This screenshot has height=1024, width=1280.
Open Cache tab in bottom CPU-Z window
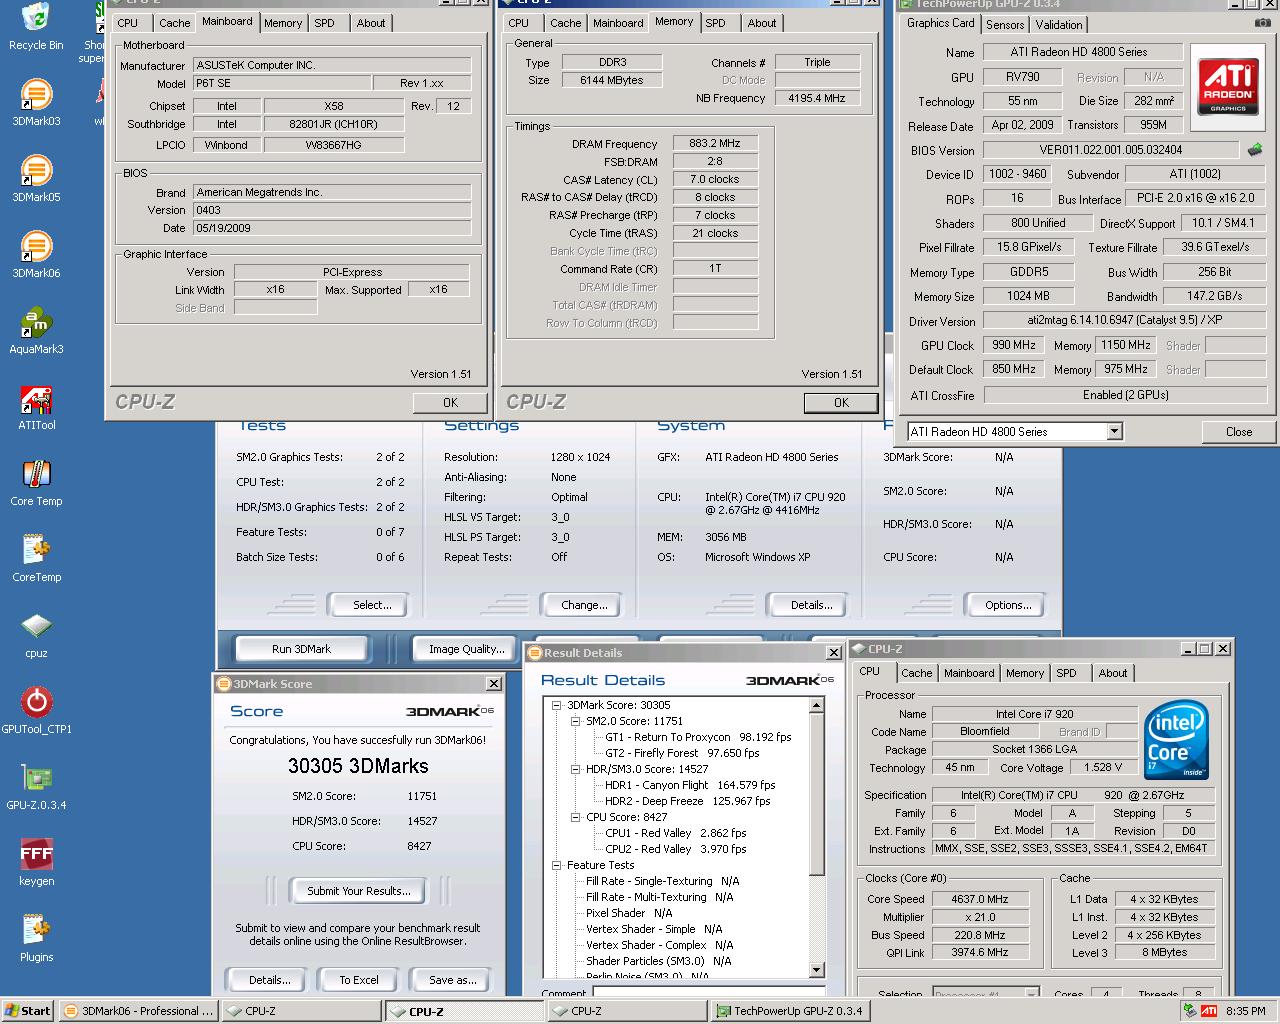coord(917,673)
